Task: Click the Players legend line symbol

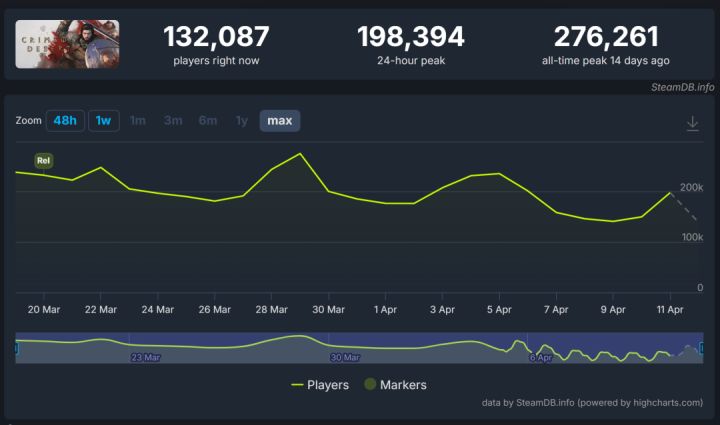Action: click(x=298, y=385)
